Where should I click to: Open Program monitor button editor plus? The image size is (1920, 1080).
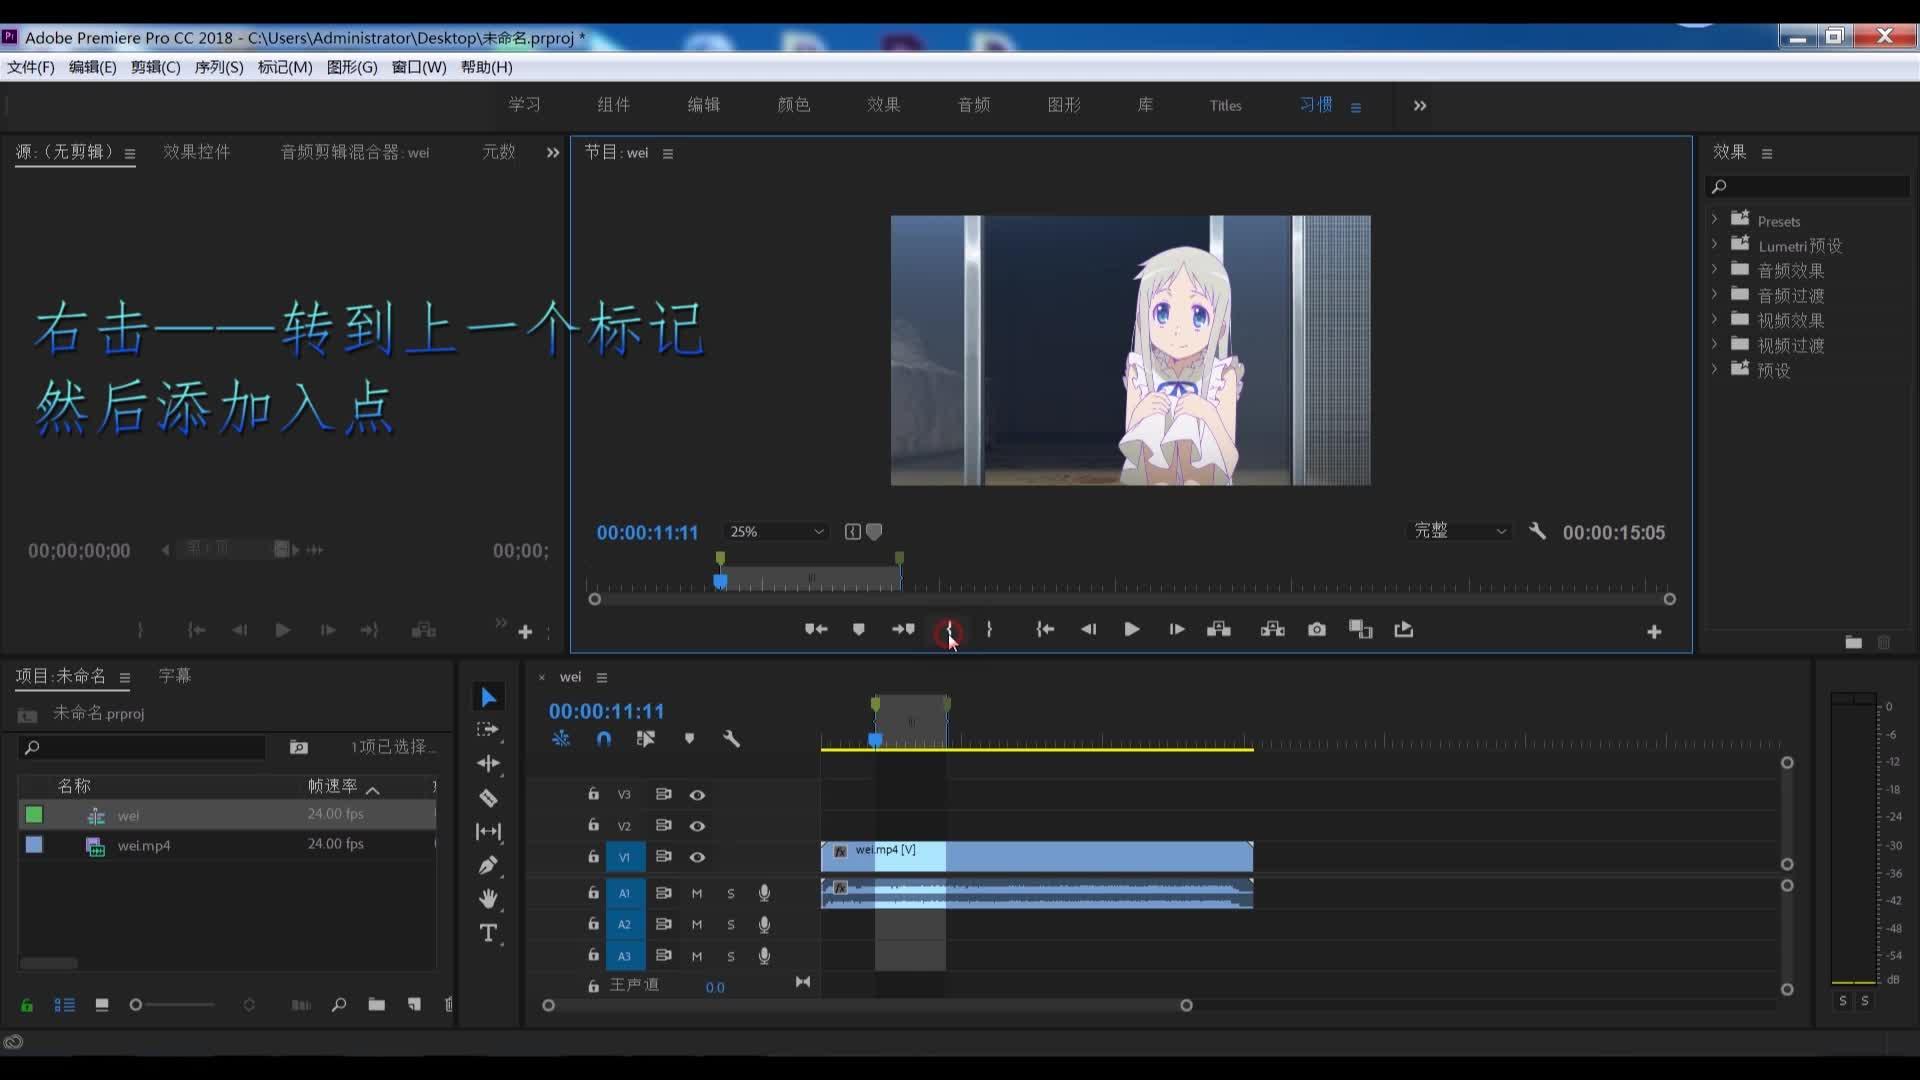pos(1654,631)
